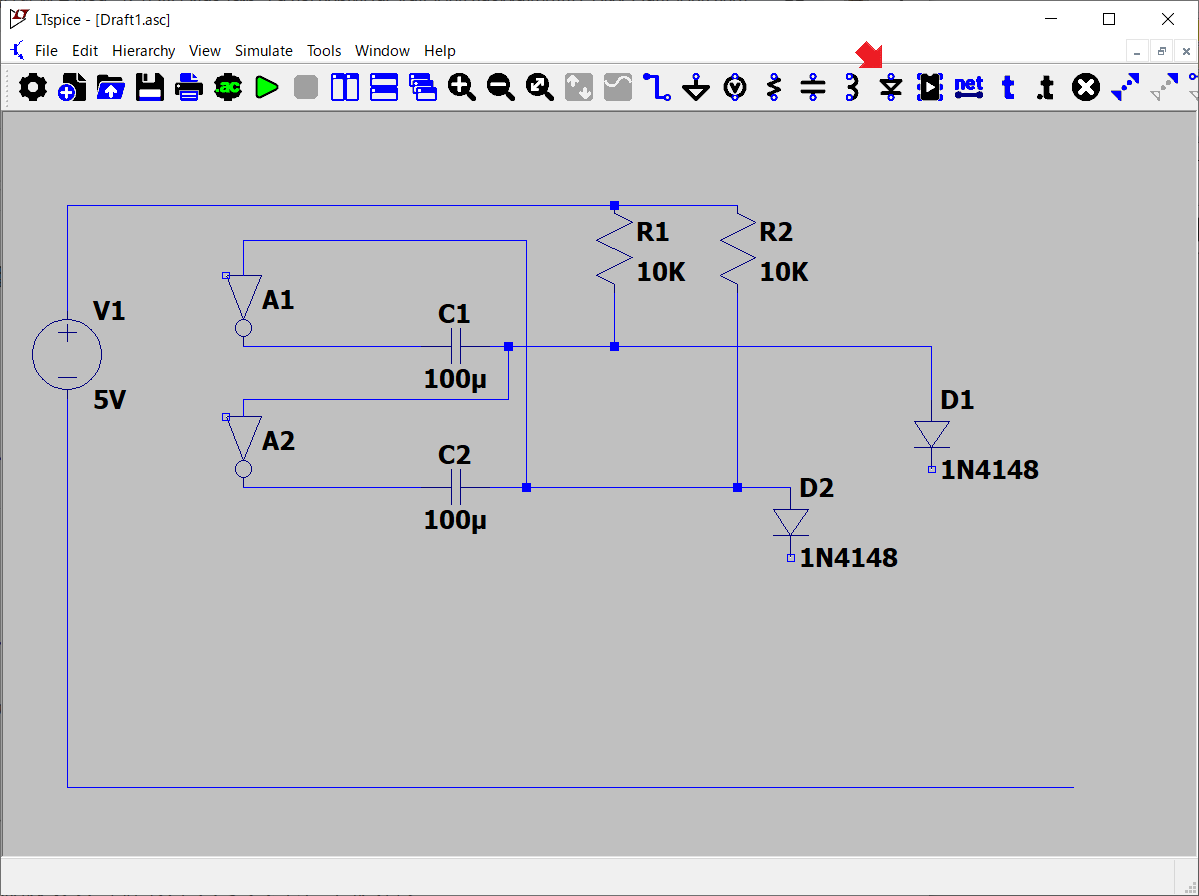Choose the Inductor toolbar icon

pos(852,88)
